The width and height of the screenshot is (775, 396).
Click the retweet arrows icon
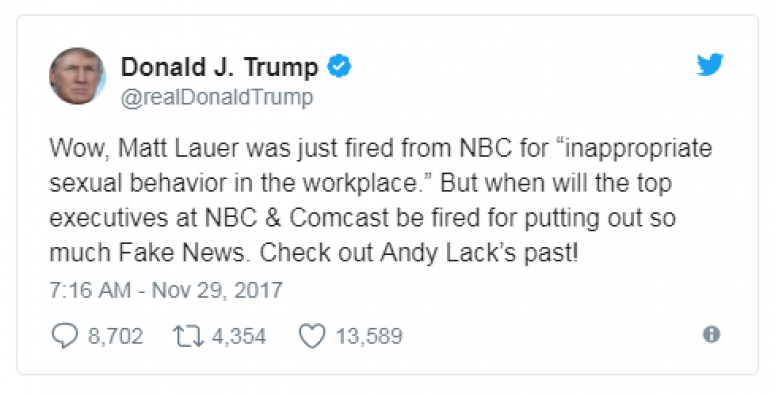[188, 336]
